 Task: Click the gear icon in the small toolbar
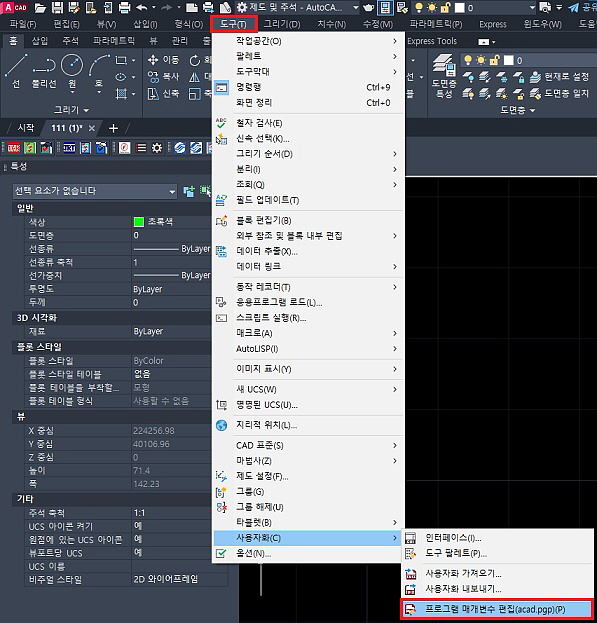coord(157,148)
